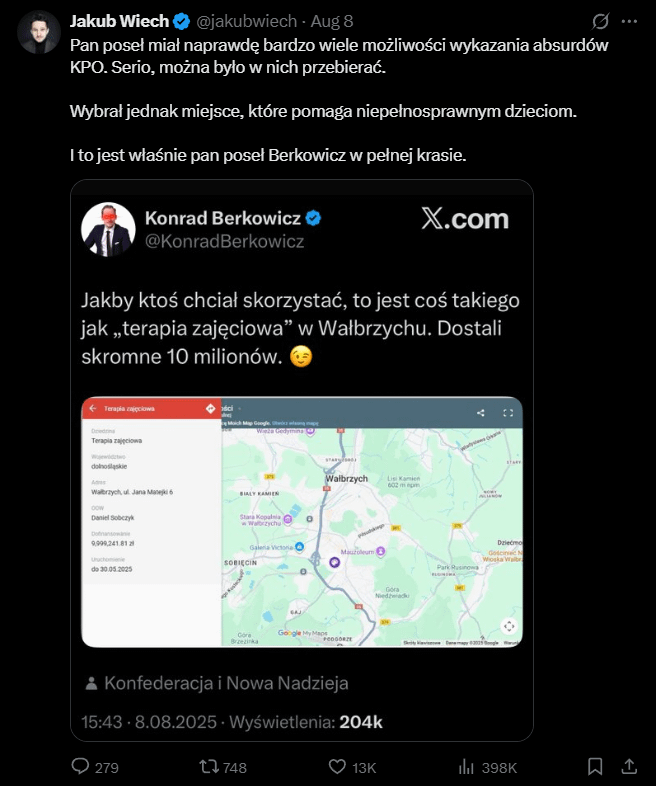Open the share upload icon
The height and width of the screenshot is (786, 656).
point(629,766)
